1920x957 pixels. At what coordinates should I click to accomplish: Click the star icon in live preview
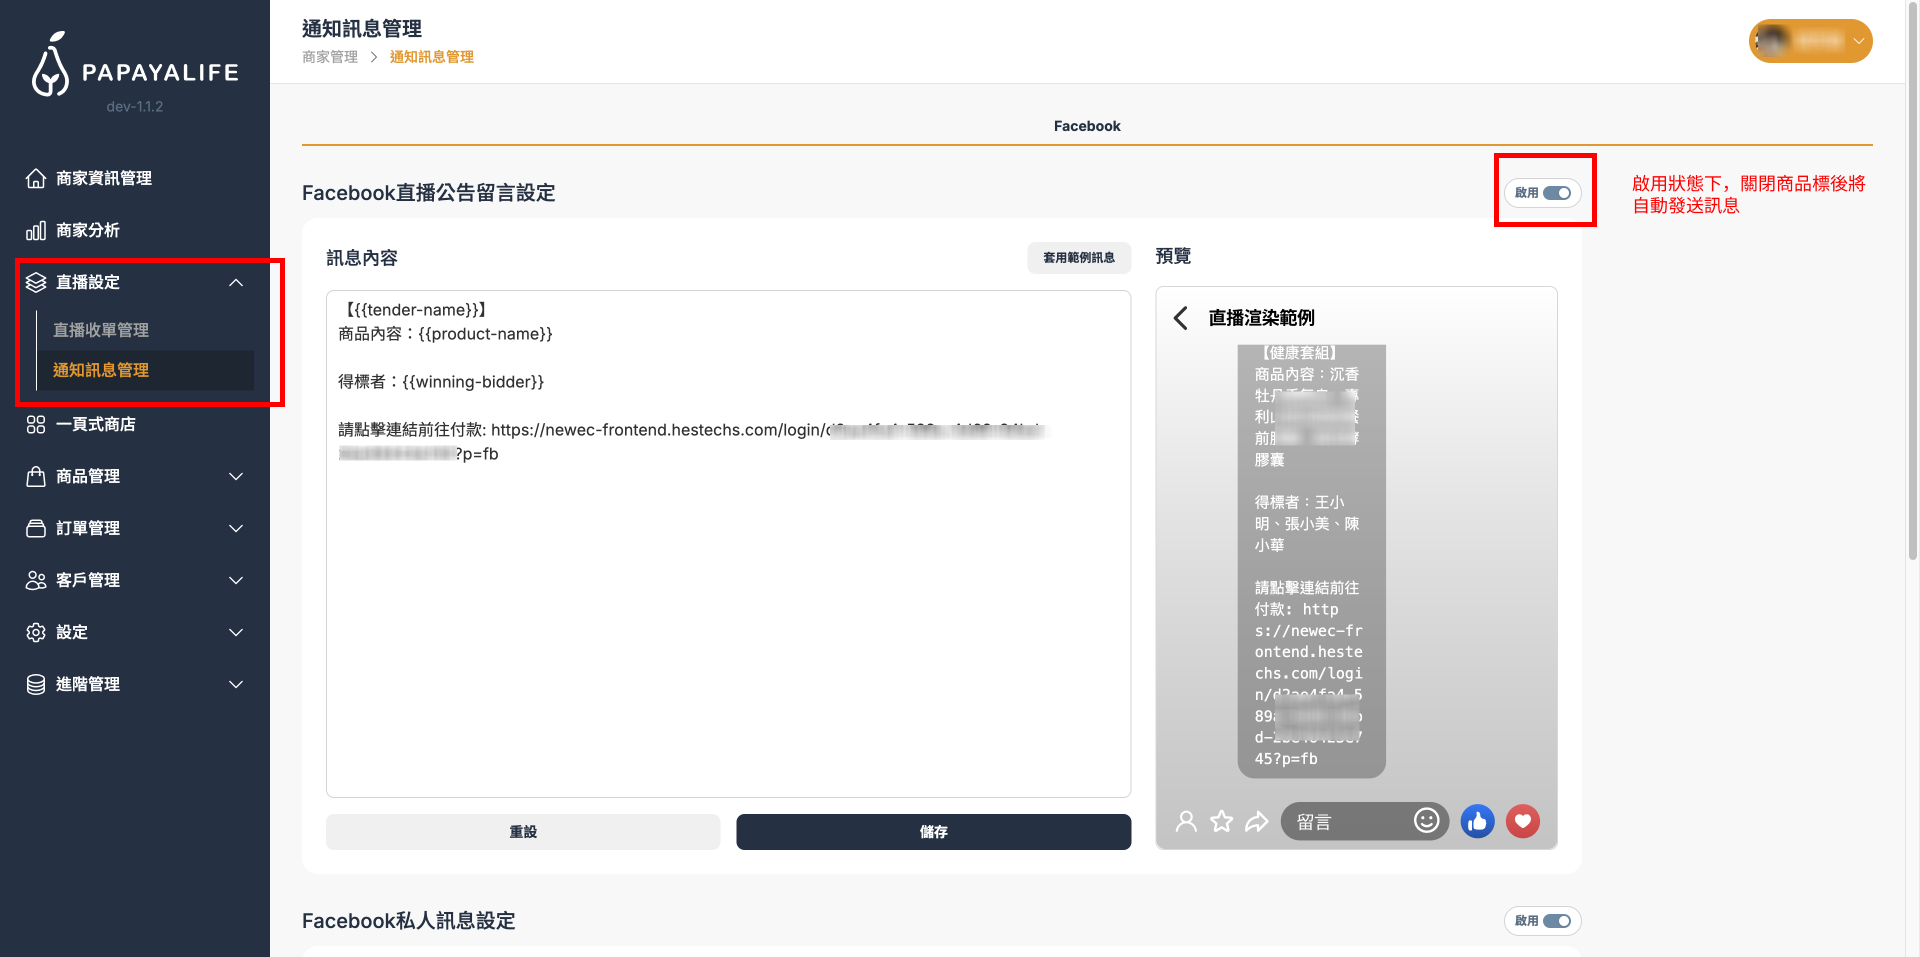coord(1221,820)
